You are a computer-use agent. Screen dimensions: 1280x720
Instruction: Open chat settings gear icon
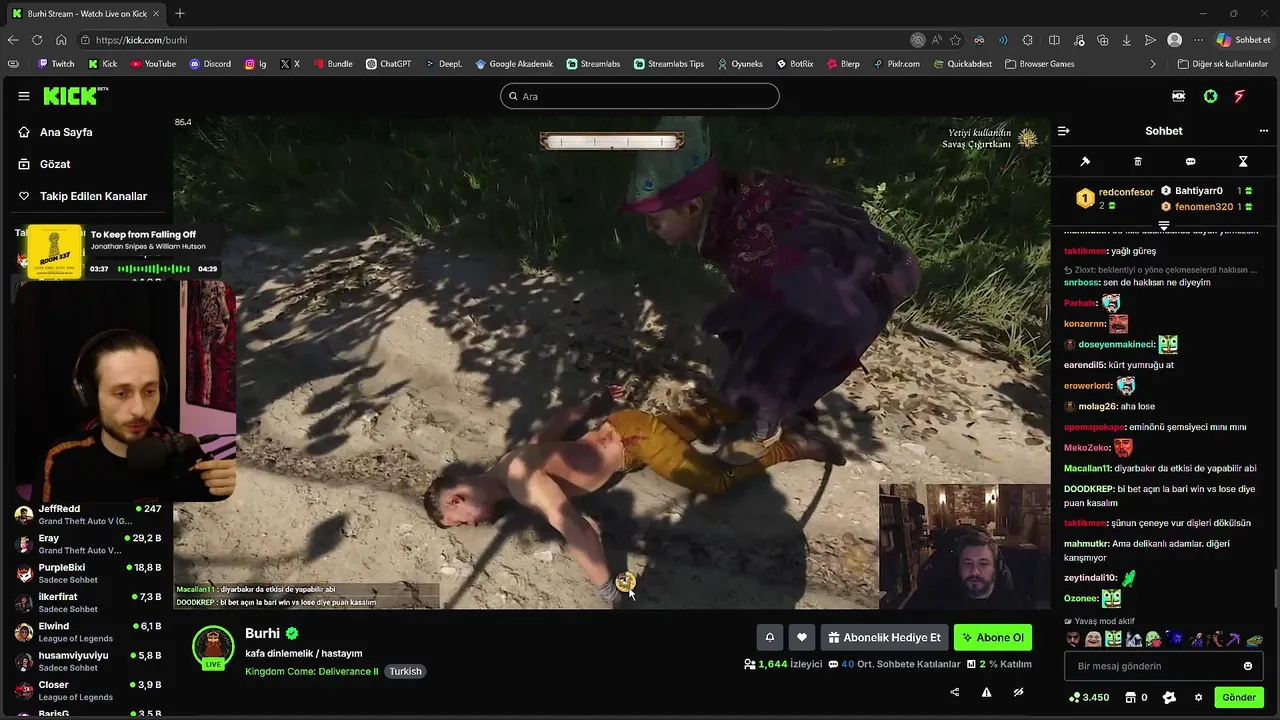click(x=1199, y=697)
